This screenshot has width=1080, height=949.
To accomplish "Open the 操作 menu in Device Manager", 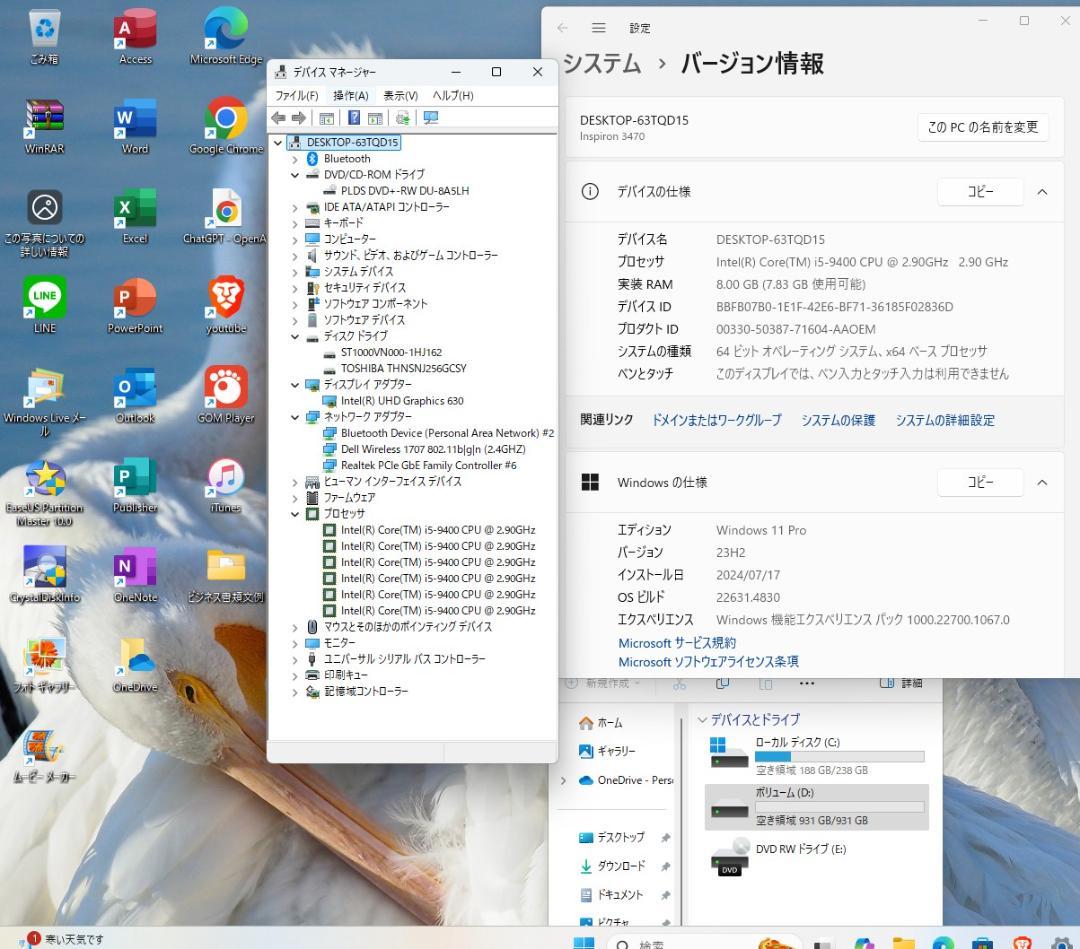I will (349, 95).
